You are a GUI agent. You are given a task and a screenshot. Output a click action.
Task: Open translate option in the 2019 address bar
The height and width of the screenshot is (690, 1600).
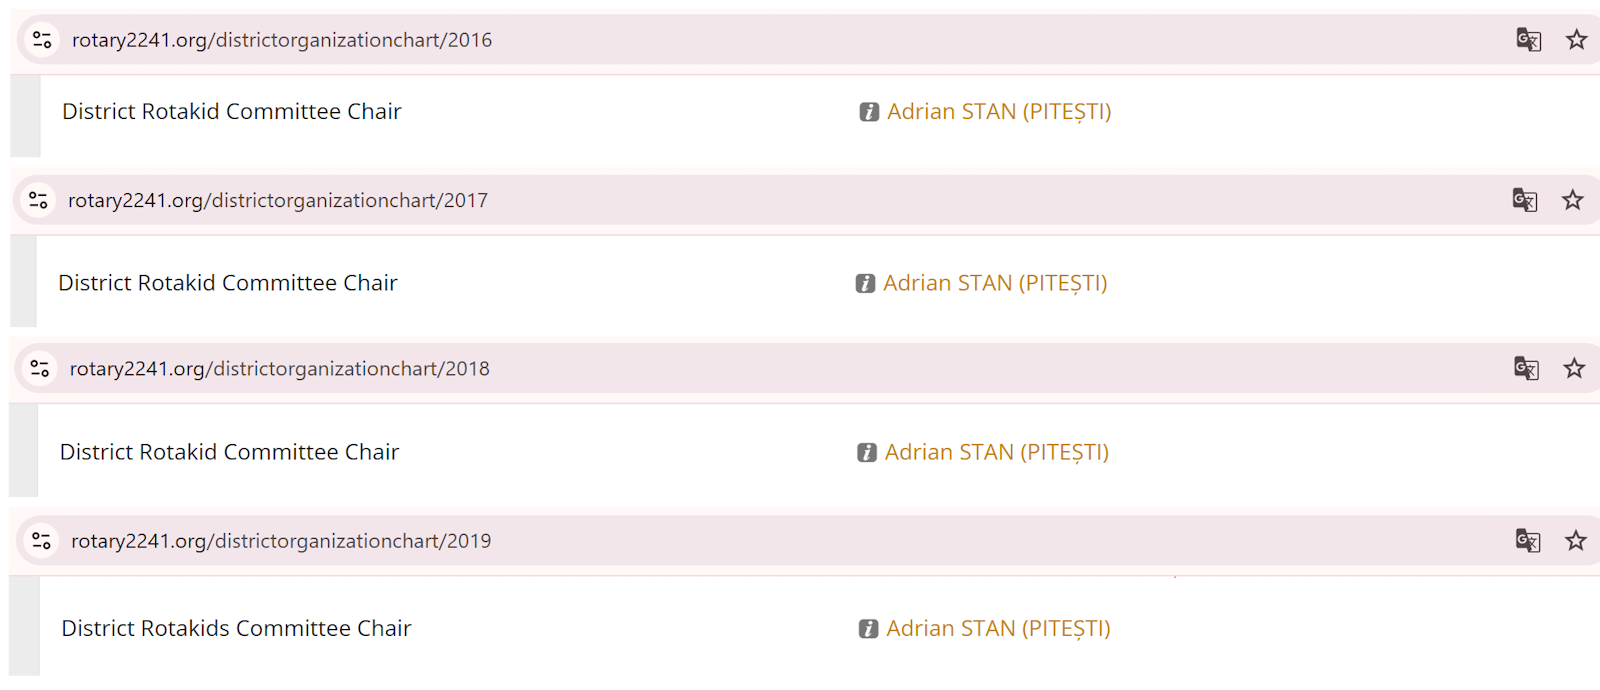click(1527, 541)
